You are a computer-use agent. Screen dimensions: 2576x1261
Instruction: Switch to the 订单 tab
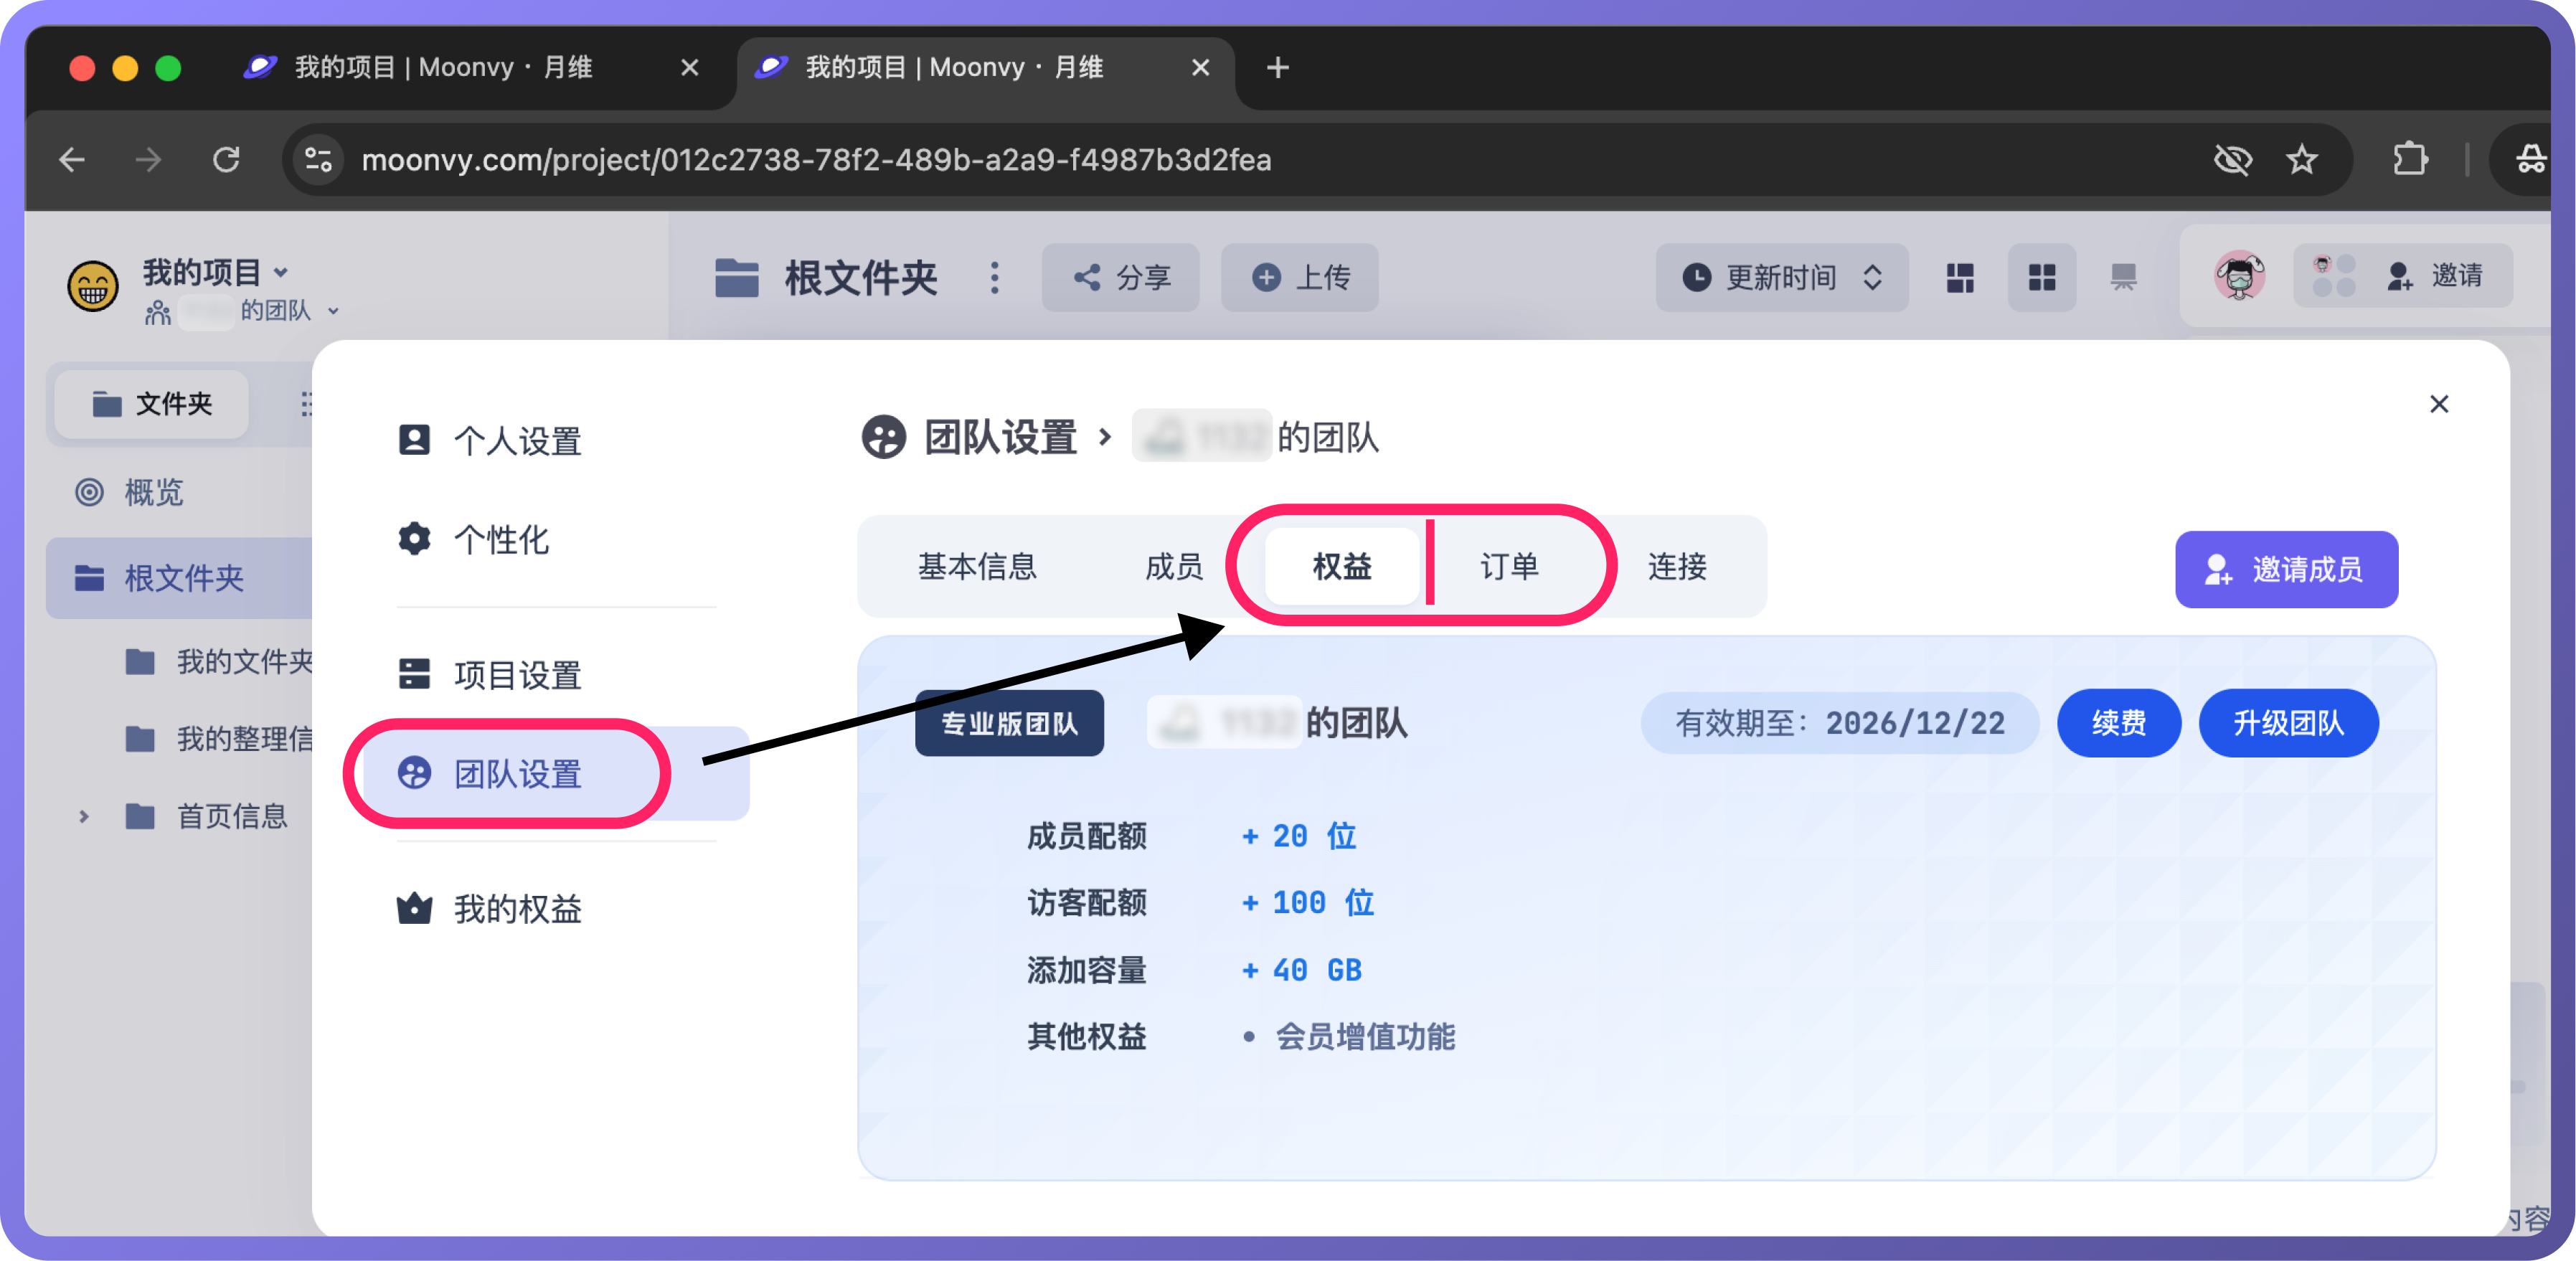[x=1508, y=567]
